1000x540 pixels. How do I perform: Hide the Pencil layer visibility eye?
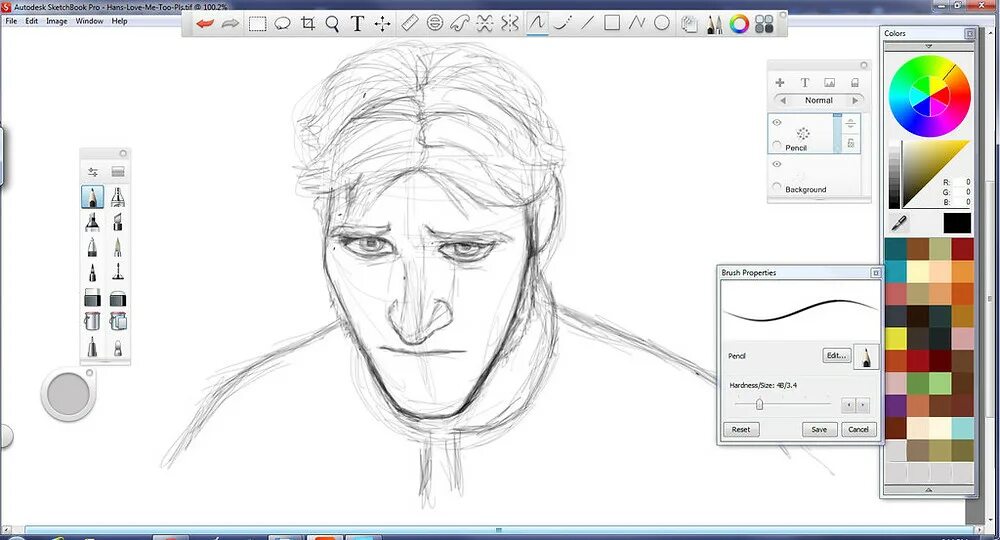(x=777, y=122)
